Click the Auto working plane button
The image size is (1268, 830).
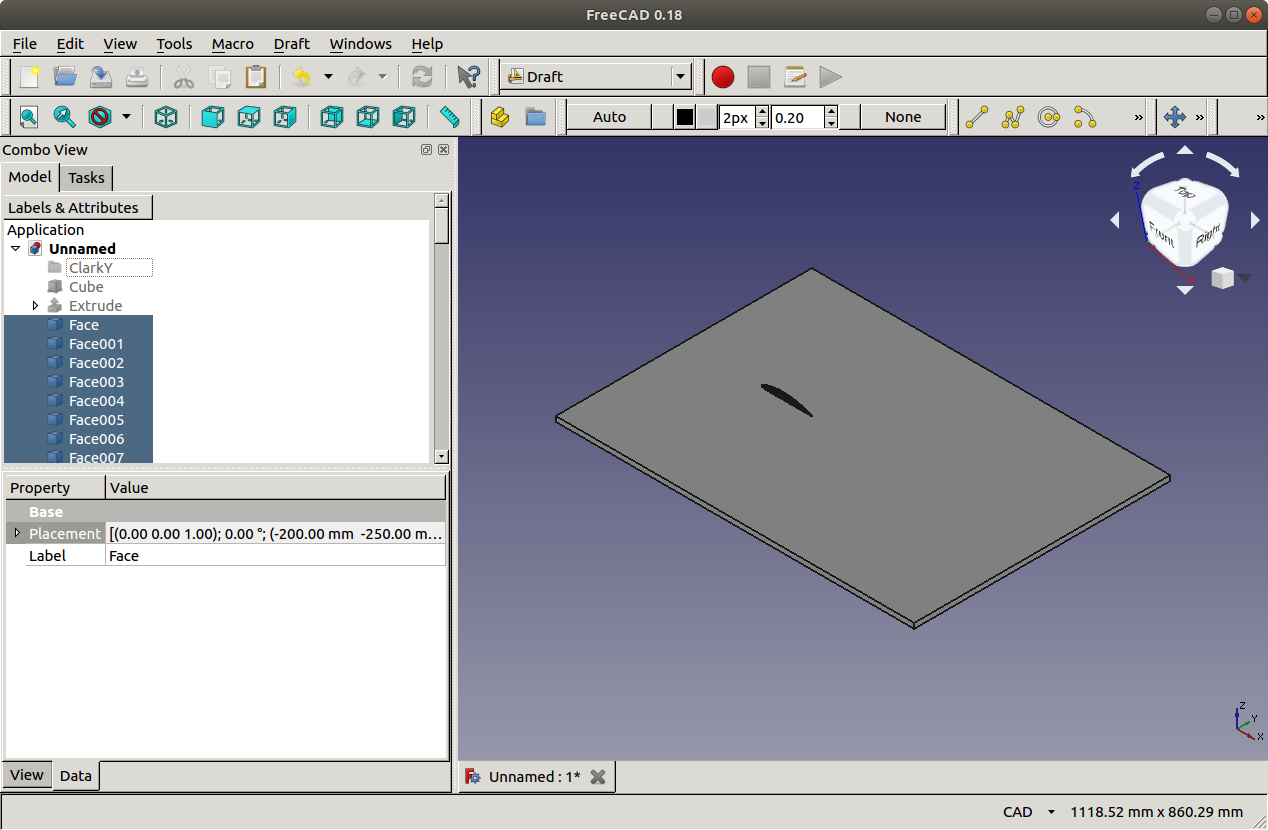609,117
